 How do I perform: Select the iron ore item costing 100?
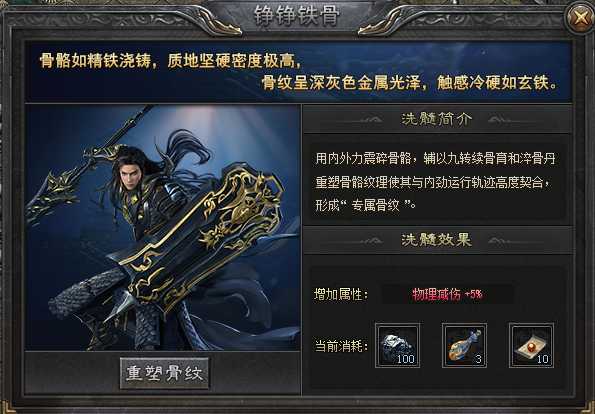397,345
